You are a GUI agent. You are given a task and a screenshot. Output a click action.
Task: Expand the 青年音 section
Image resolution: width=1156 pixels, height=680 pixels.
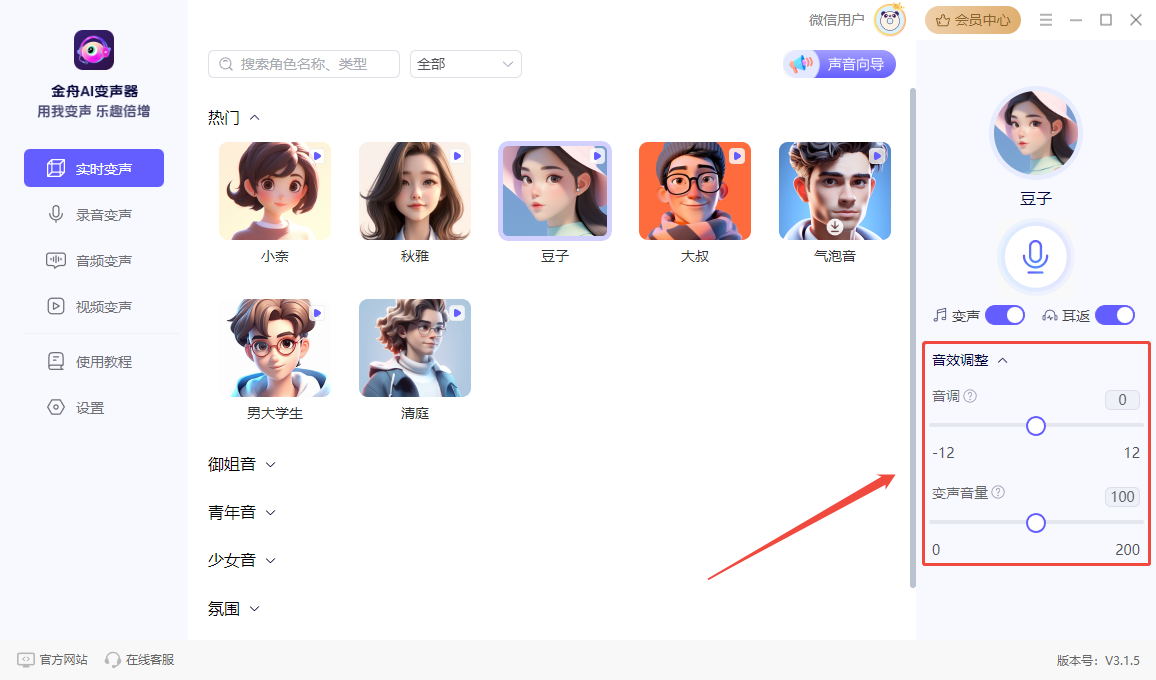[x=271, y=513]
